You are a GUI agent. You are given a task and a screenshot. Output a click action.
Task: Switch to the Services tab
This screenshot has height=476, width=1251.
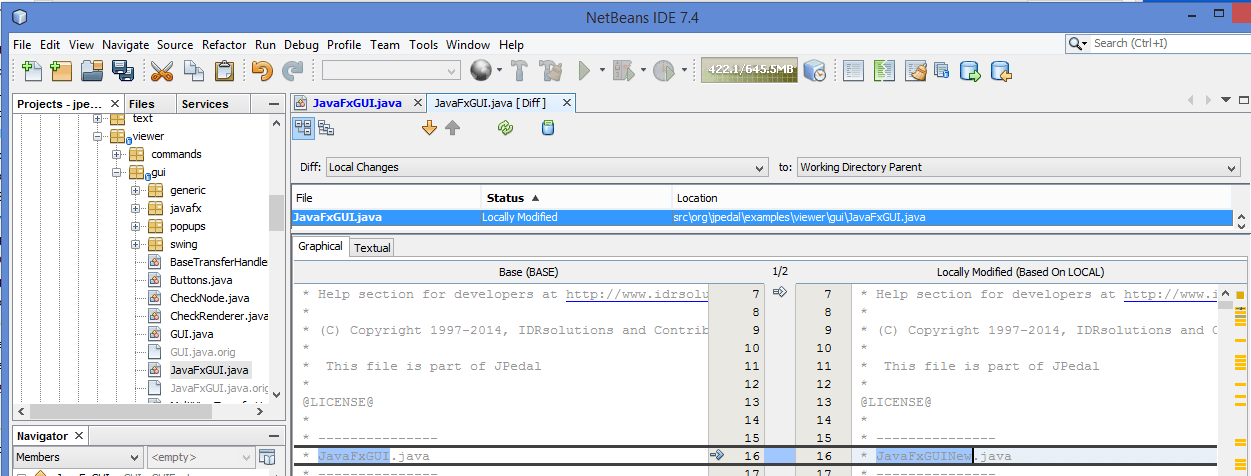pos(205,104)
